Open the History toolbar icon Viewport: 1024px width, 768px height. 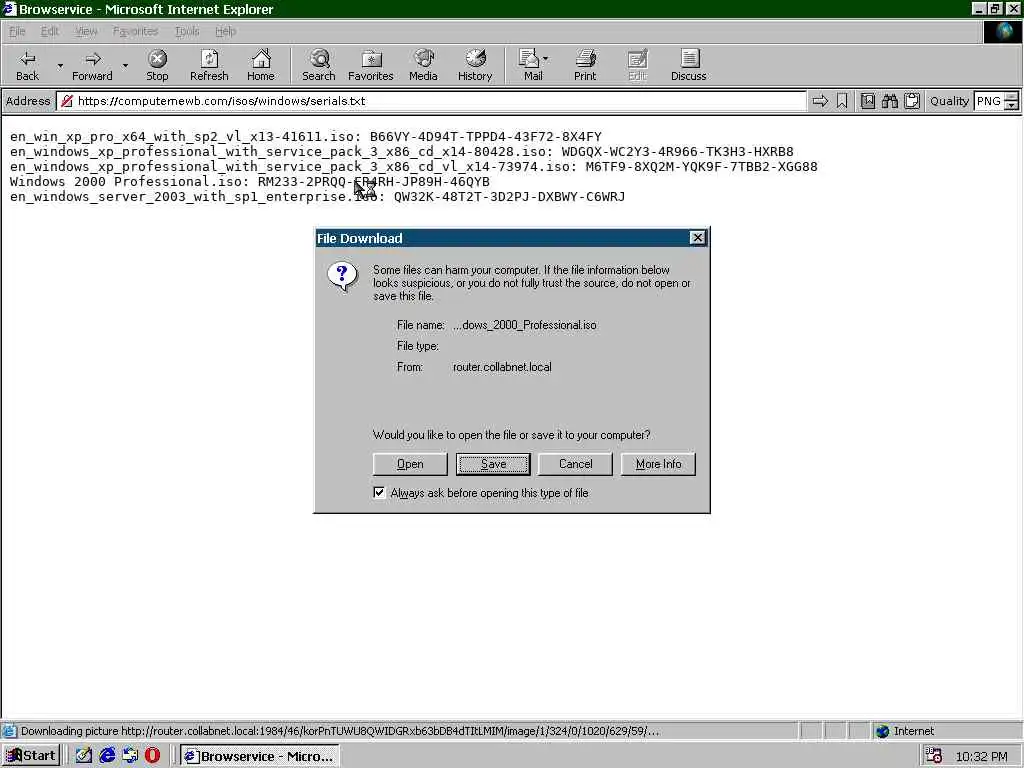click(x=475, y=65)
